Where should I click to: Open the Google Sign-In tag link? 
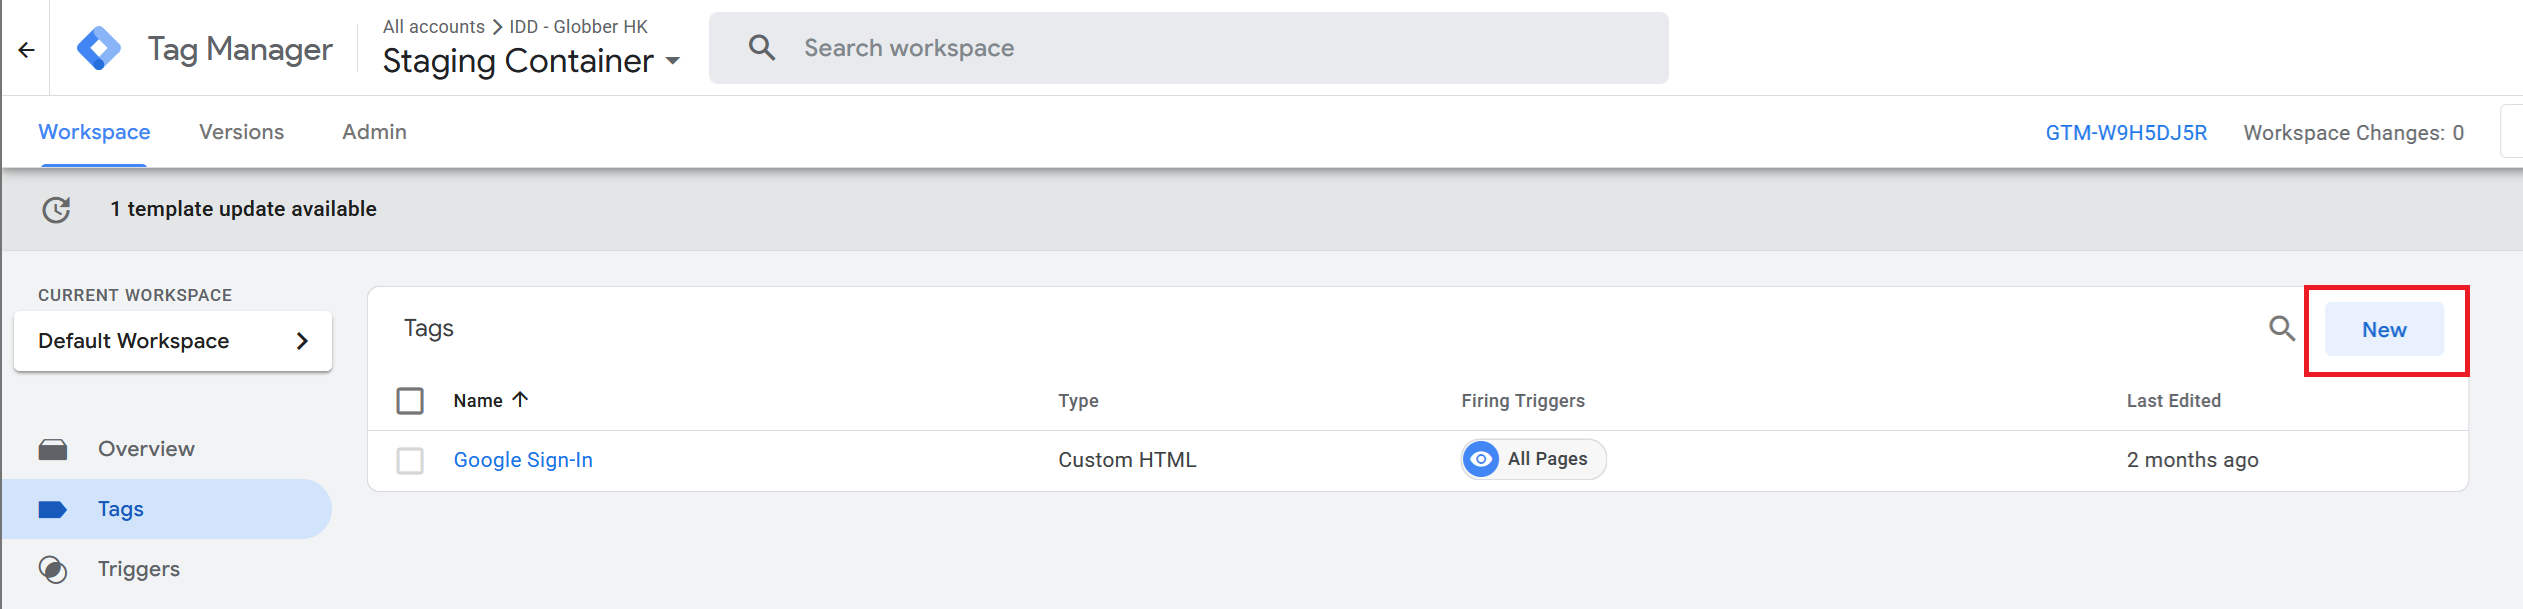pyautogui.click(x=523, y=460)
